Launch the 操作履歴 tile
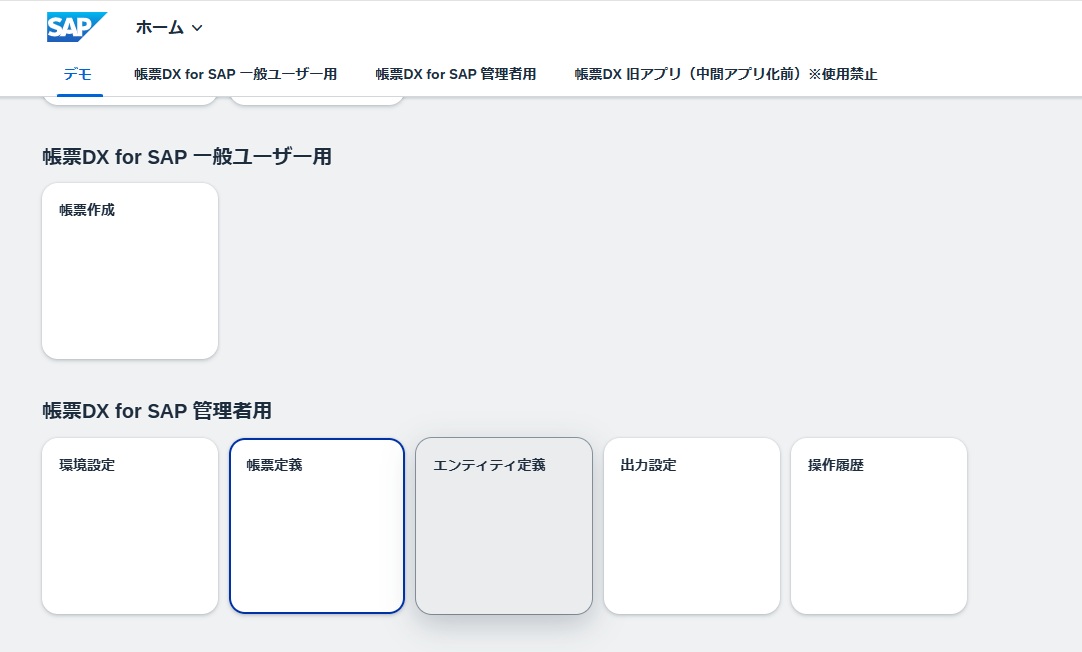Image resolution: width=1082 pixels, height=652 pixels. (x=879, y=526)
